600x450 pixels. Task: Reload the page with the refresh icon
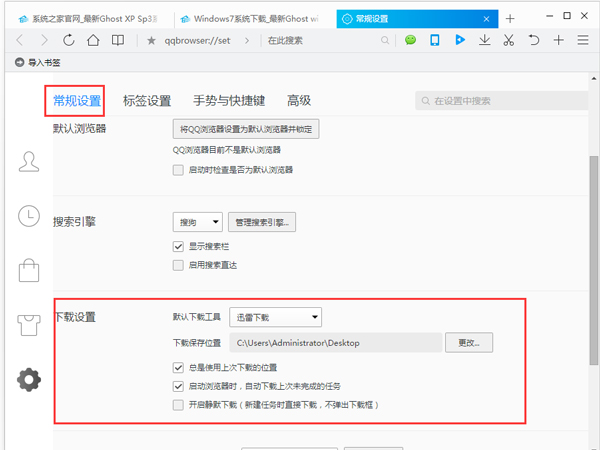pos(69,40)
